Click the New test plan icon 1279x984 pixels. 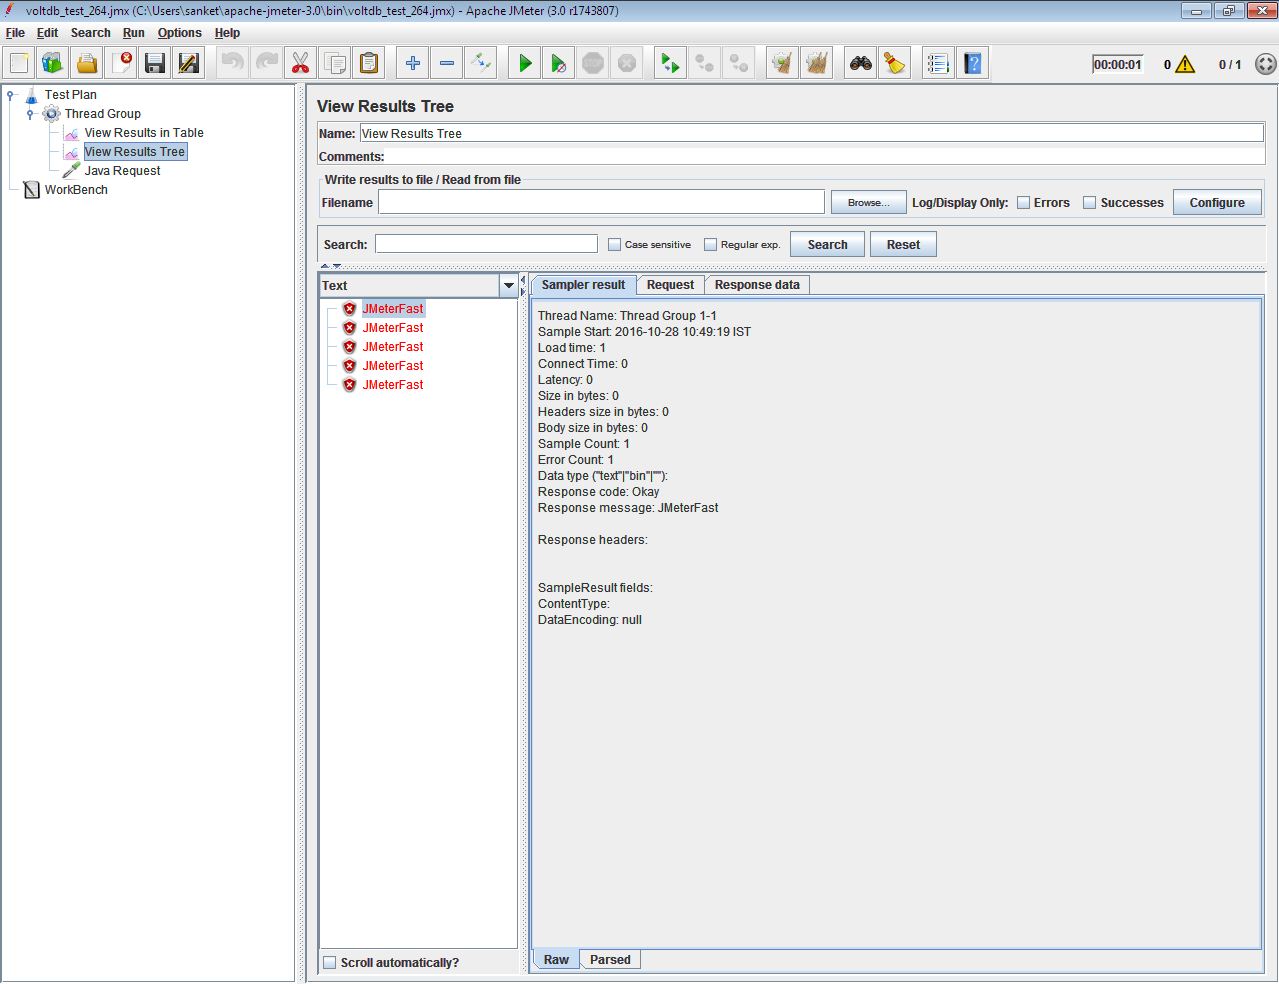click(x=19, y=63)
